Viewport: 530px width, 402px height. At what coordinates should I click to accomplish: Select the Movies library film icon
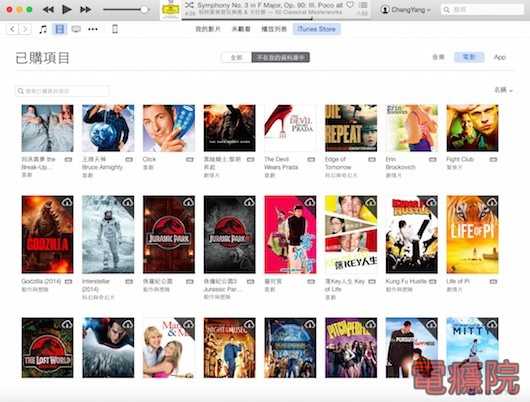point(59,29)
